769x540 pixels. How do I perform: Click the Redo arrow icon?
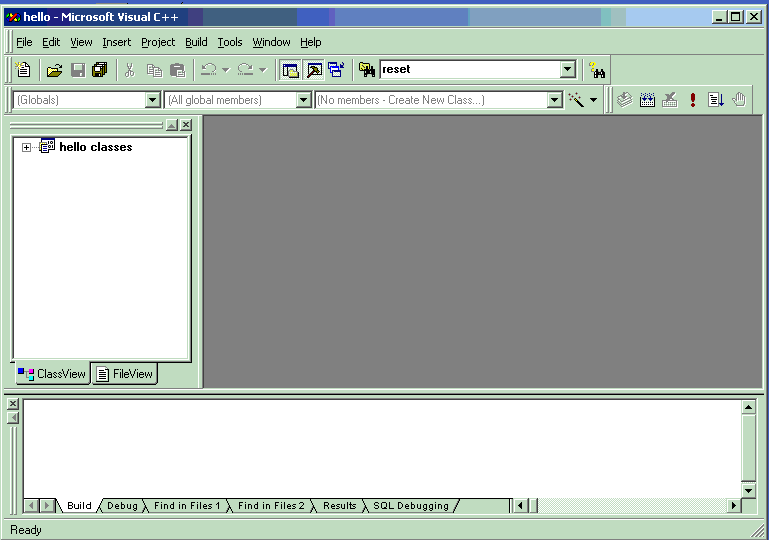tap(245, 70)
